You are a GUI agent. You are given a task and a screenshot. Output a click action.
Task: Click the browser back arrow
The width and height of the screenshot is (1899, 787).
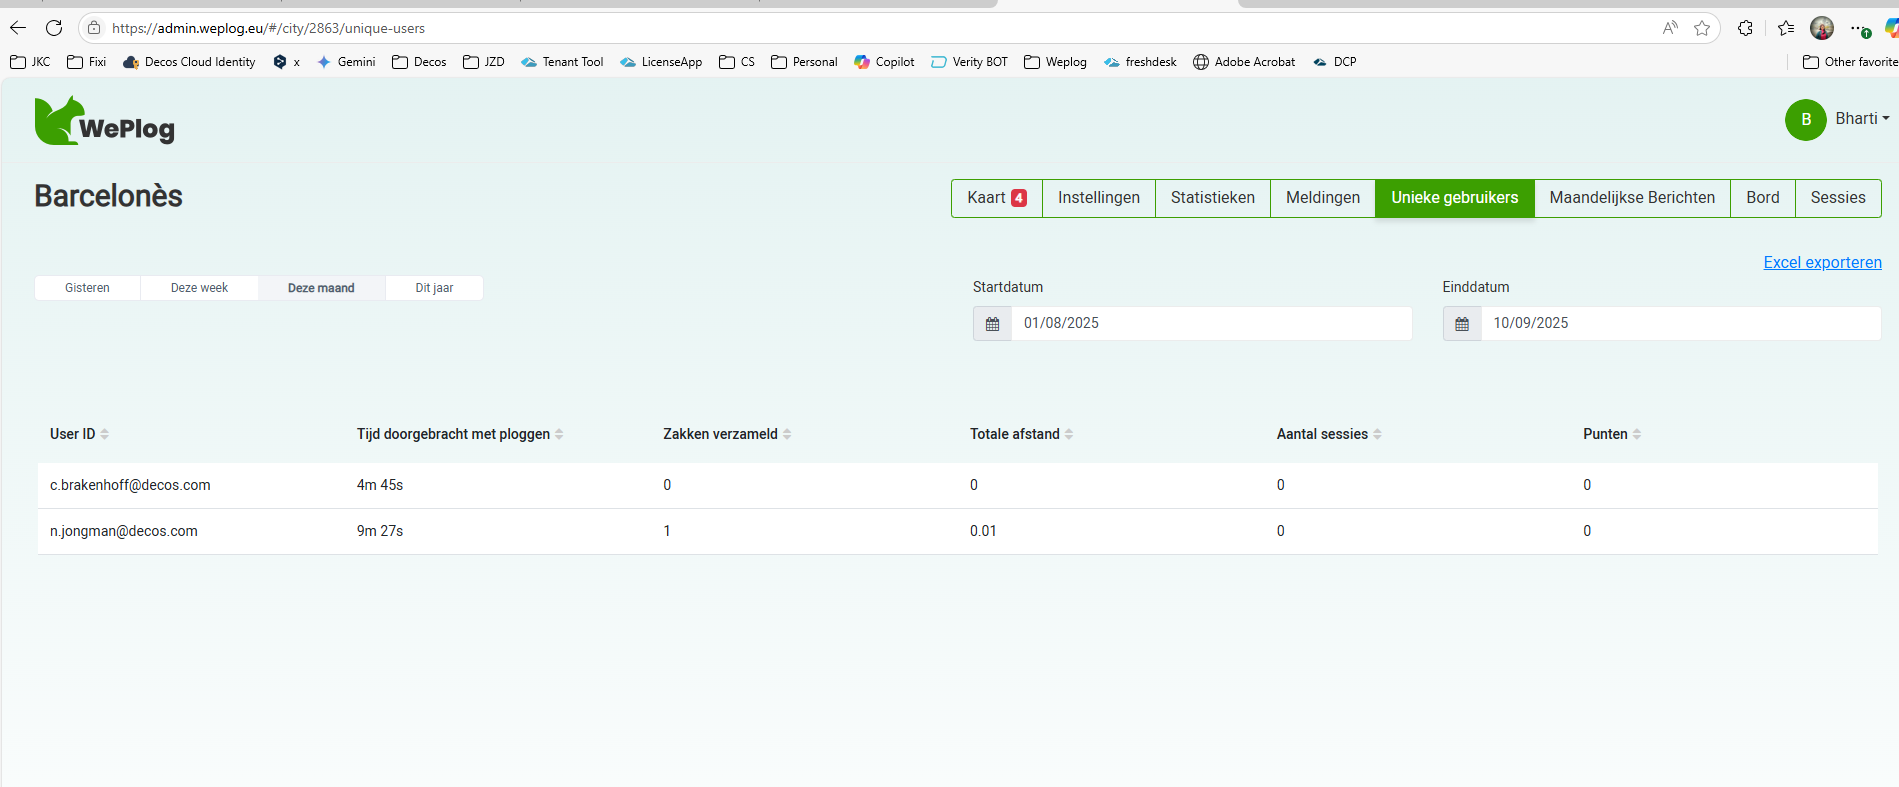coord(18,28)
